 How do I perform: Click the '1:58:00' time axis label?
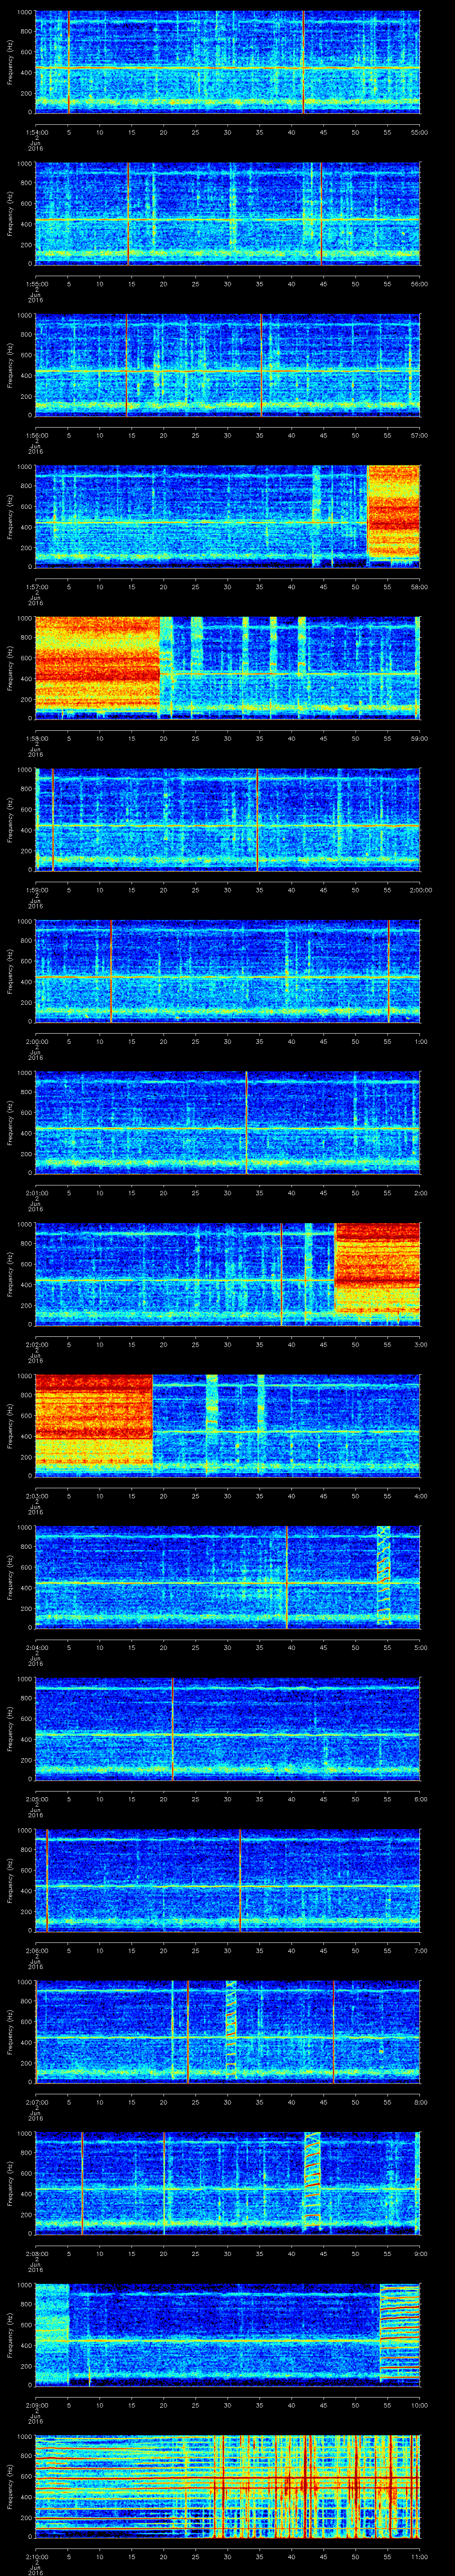36,738
